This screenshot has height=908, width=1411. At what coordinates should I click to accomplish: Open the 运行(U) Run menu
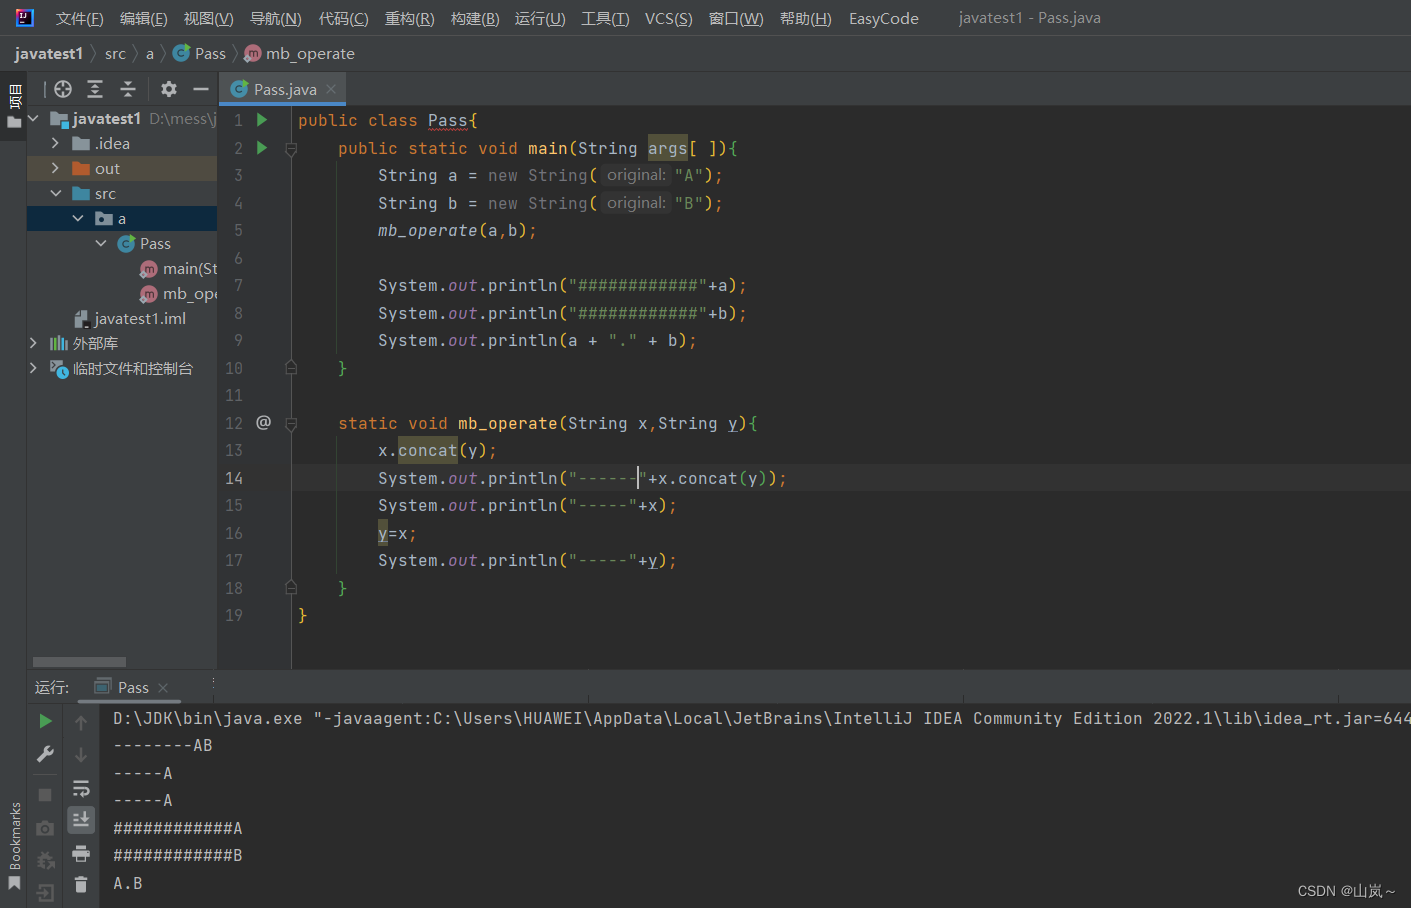[x=540, y=19]
